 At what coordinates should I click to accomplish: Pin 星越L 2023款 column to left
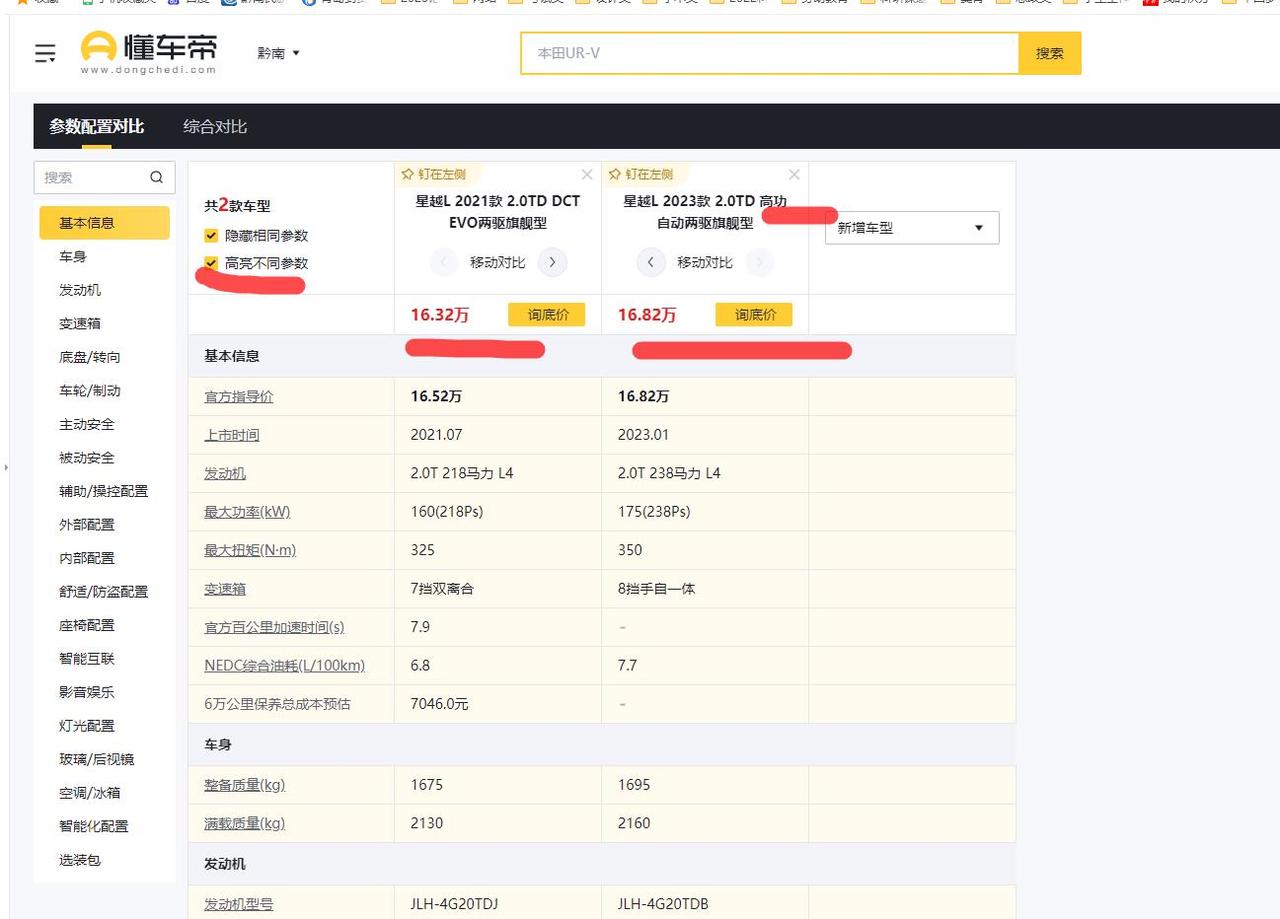tap(640, 174)
